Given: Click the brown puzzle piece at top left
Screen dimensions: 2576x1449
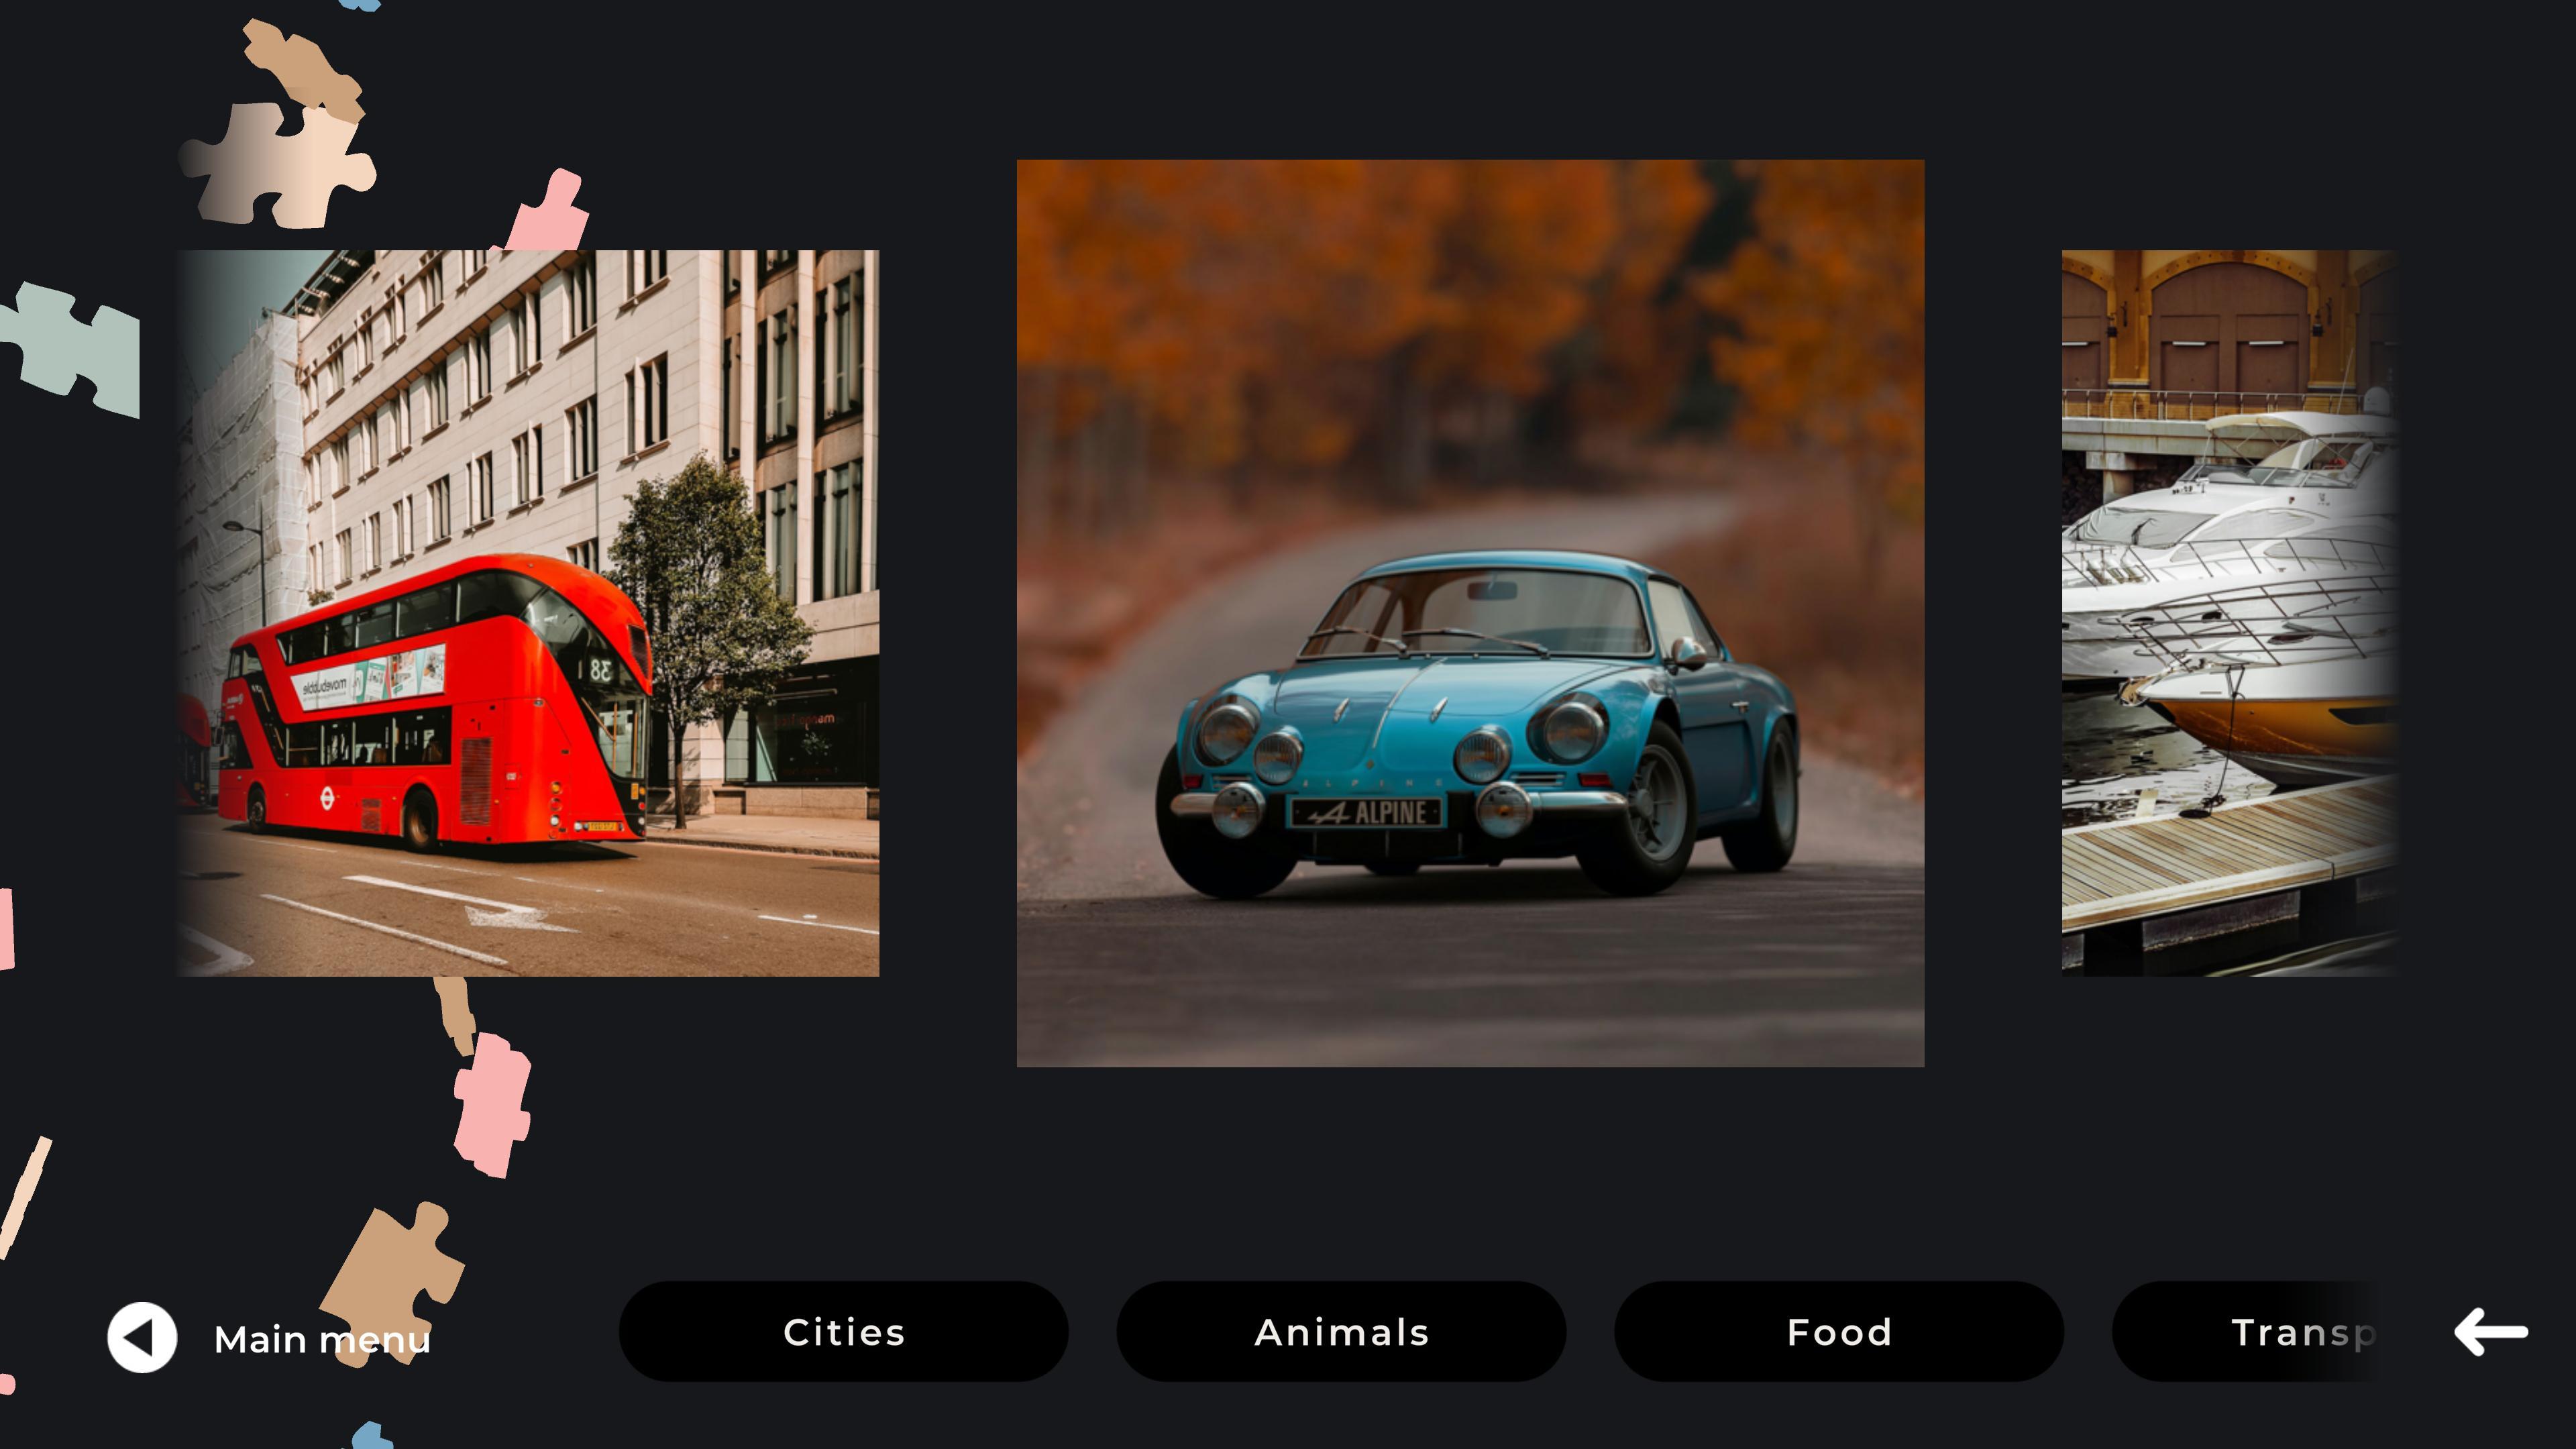Looking at the screenshot, I should pyautogui.click(x=304, y=69).
